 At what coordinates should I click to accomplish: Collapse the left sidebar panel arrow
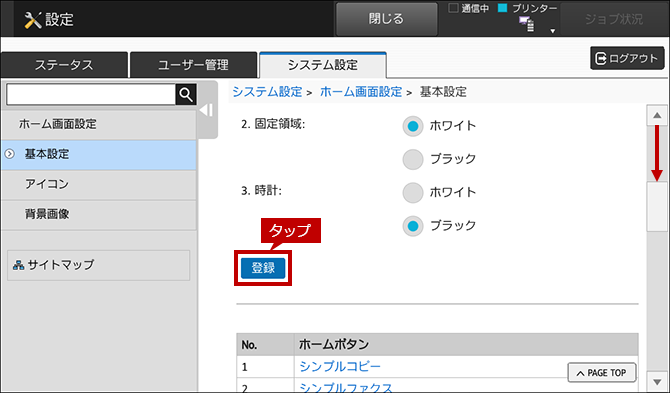pyautogui.click(x=207, y=110)
